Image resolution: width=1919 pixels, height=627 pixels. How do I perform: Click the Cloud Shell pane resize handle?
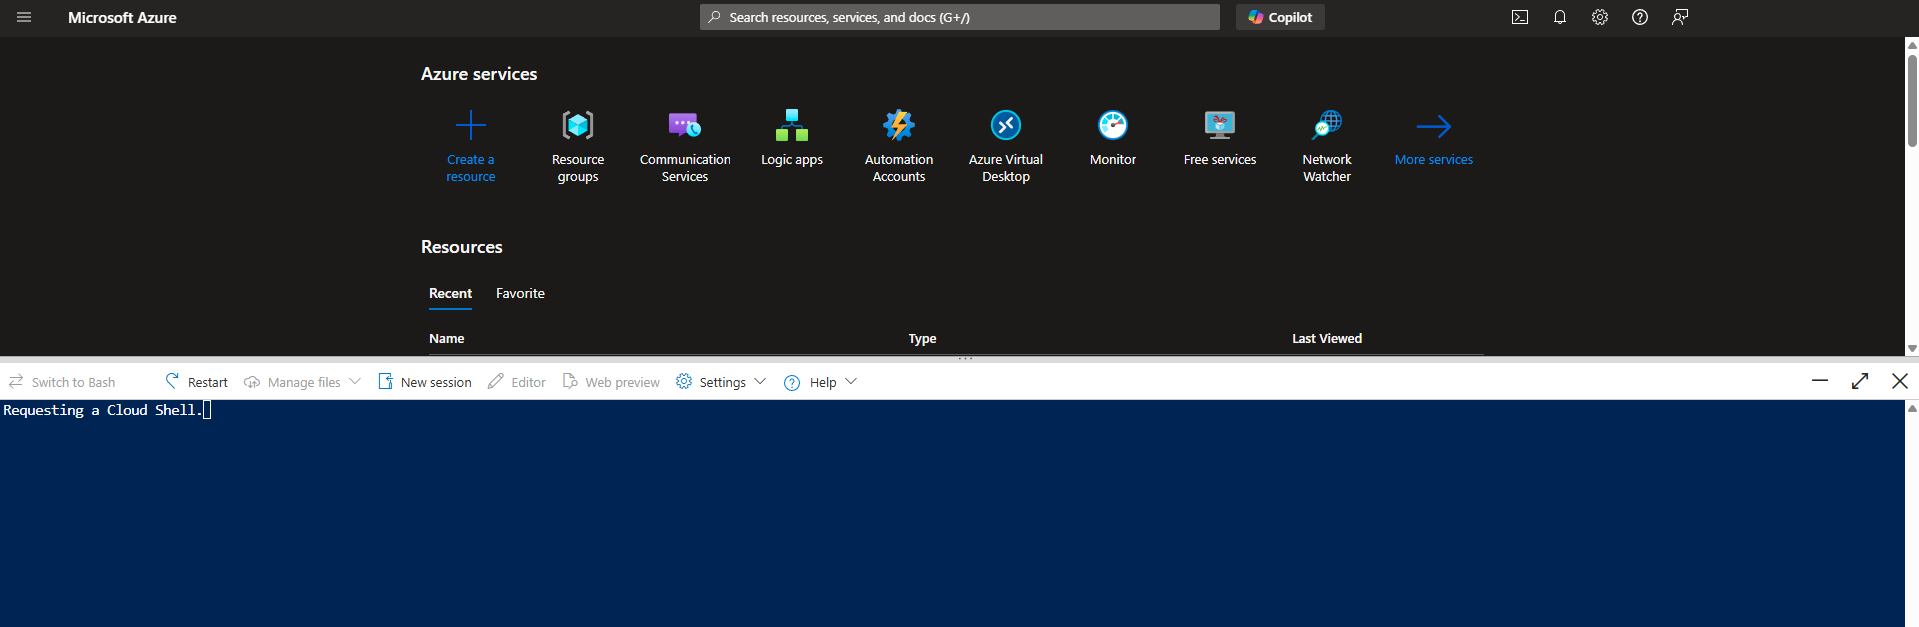(x=965, y=358)
